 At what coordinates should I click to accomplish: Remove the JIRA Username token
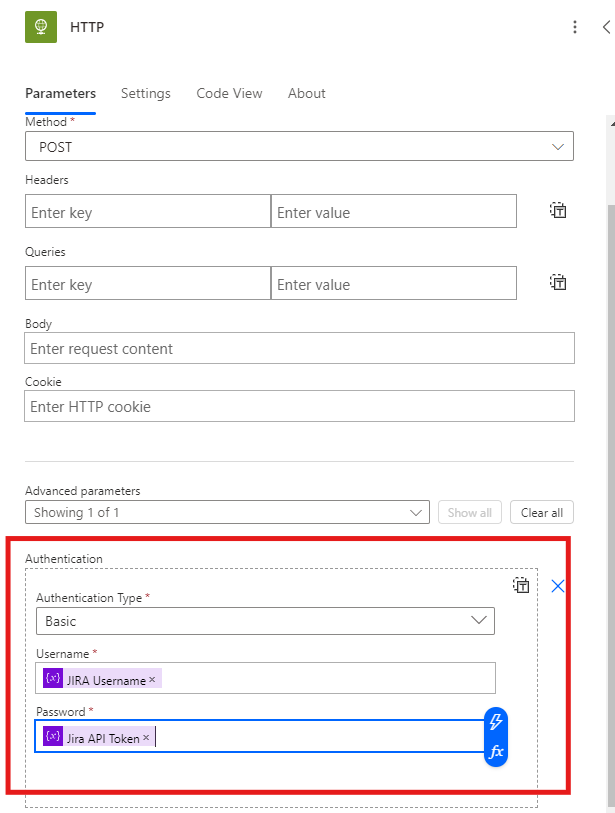153,678
